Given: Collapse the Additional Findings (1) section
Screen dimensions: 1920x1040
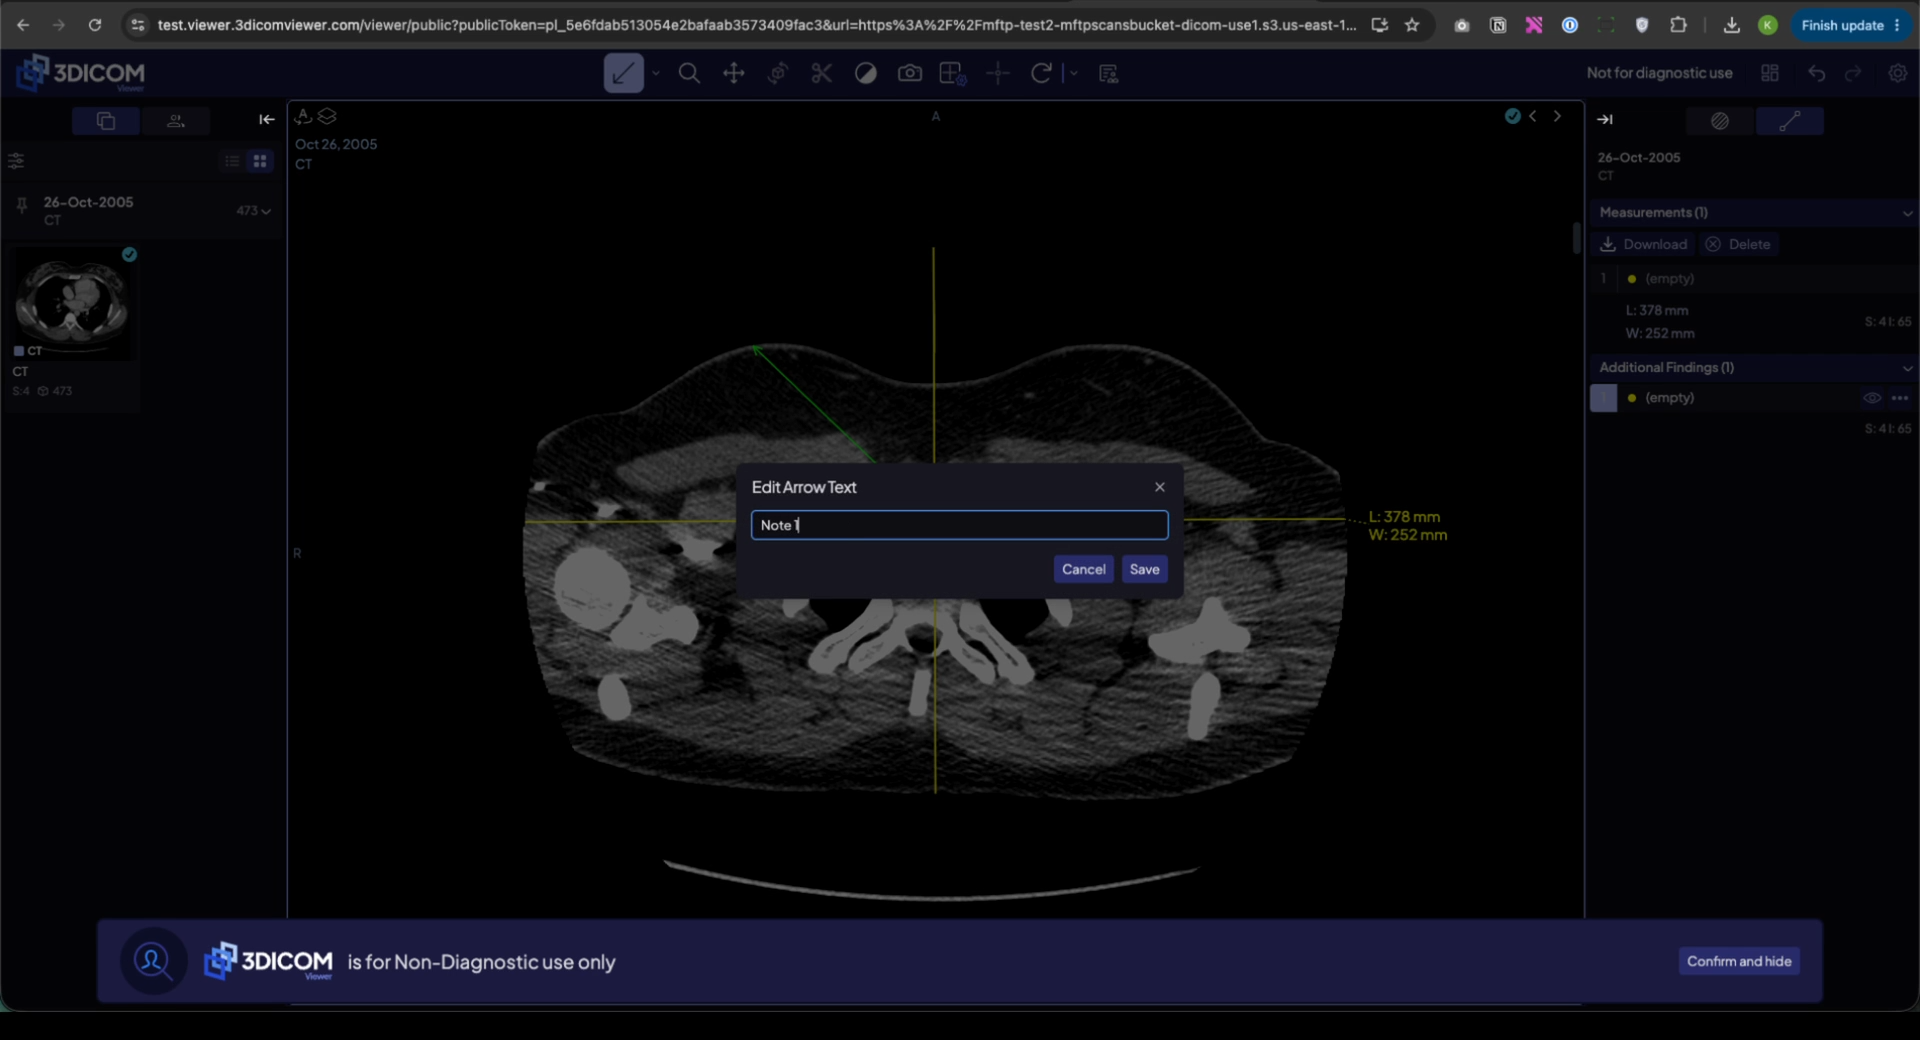Looking at the screenshot, I should point(1907,367).
